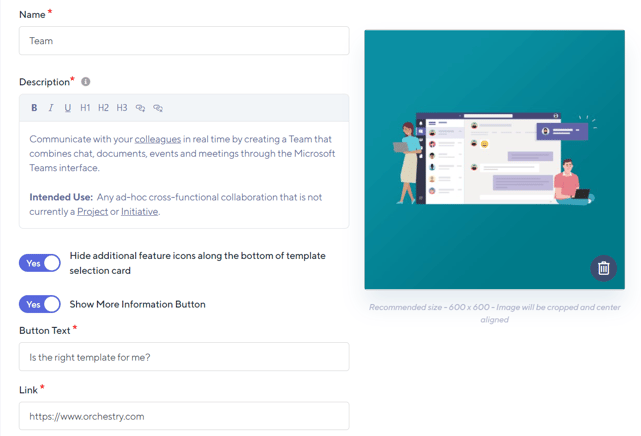Turn off Hide additional feature icons toggle
The height and width of the screenshot is (436, 641).
(x=40, y=263)
